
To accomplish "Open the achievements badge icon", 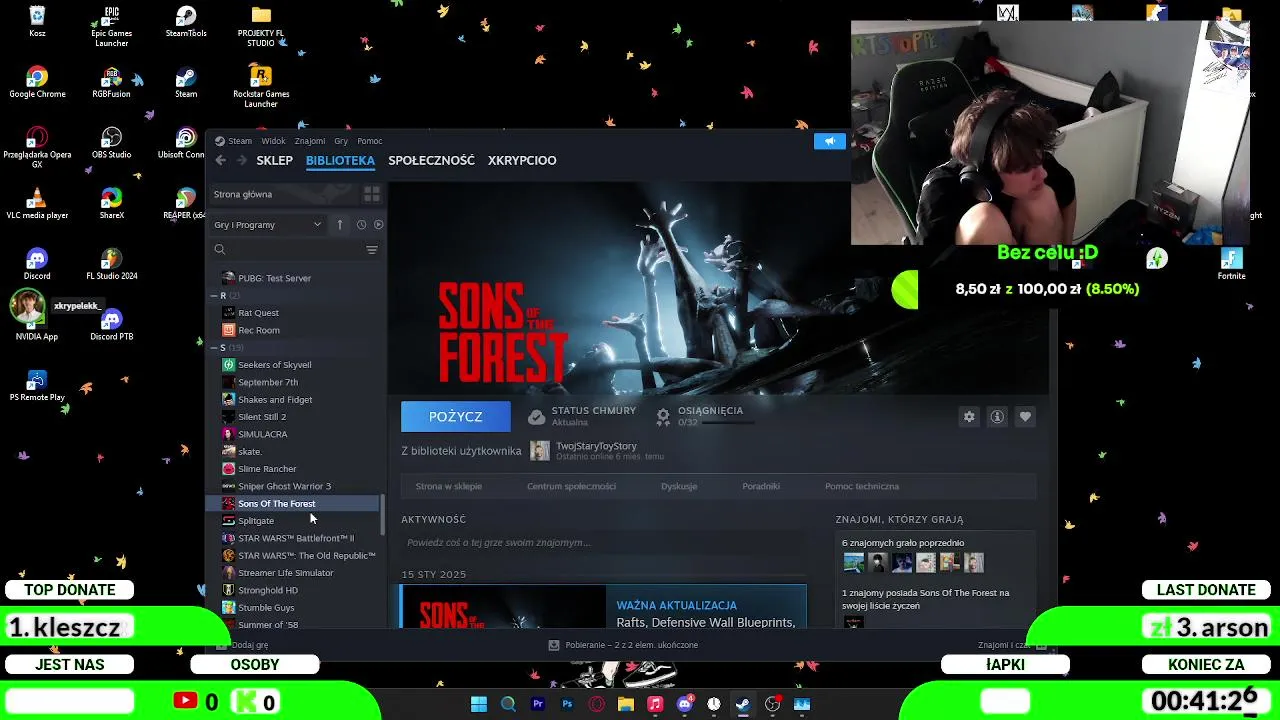I will (663, 416).
